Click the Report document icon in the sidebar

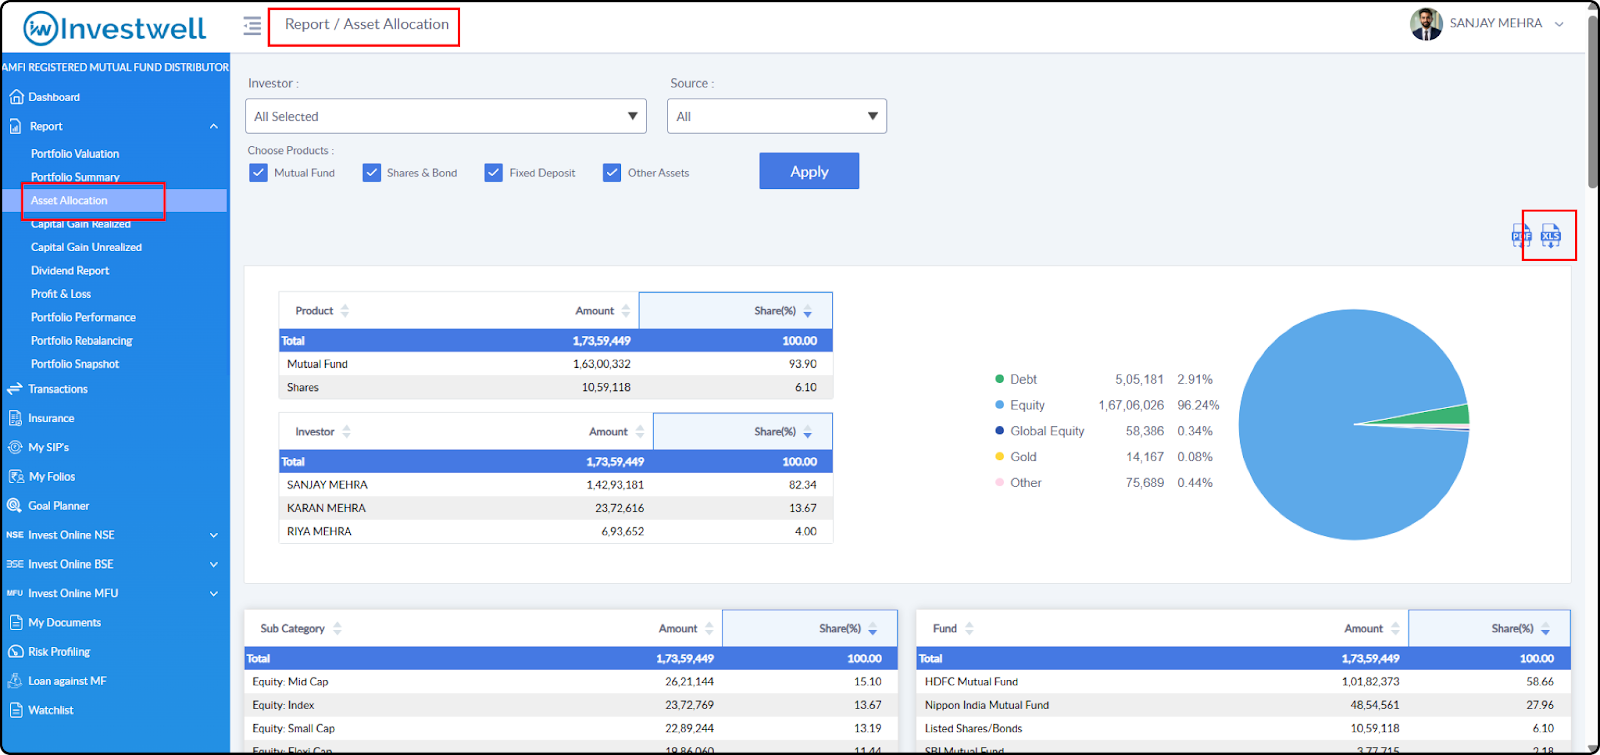(16, 126)
